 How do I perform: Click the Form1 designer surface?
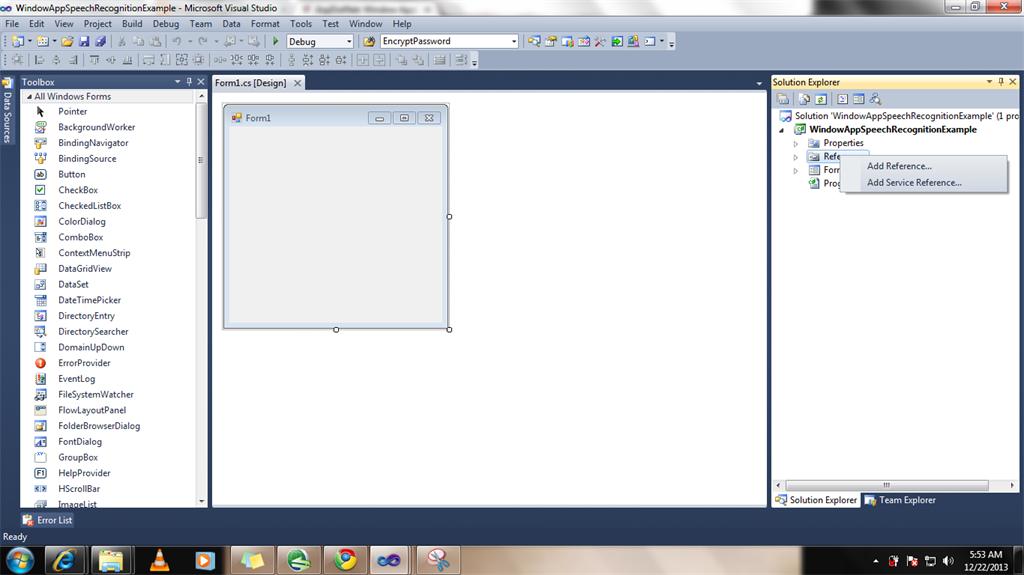pyautogui.click(x=336, y=225)
